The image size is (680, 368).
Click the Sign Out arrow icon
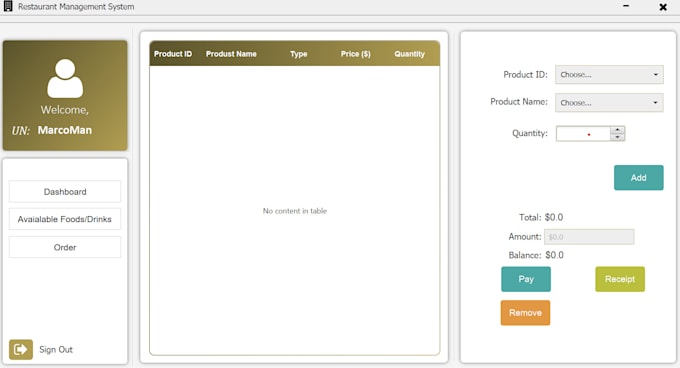[x=21, y=349]
